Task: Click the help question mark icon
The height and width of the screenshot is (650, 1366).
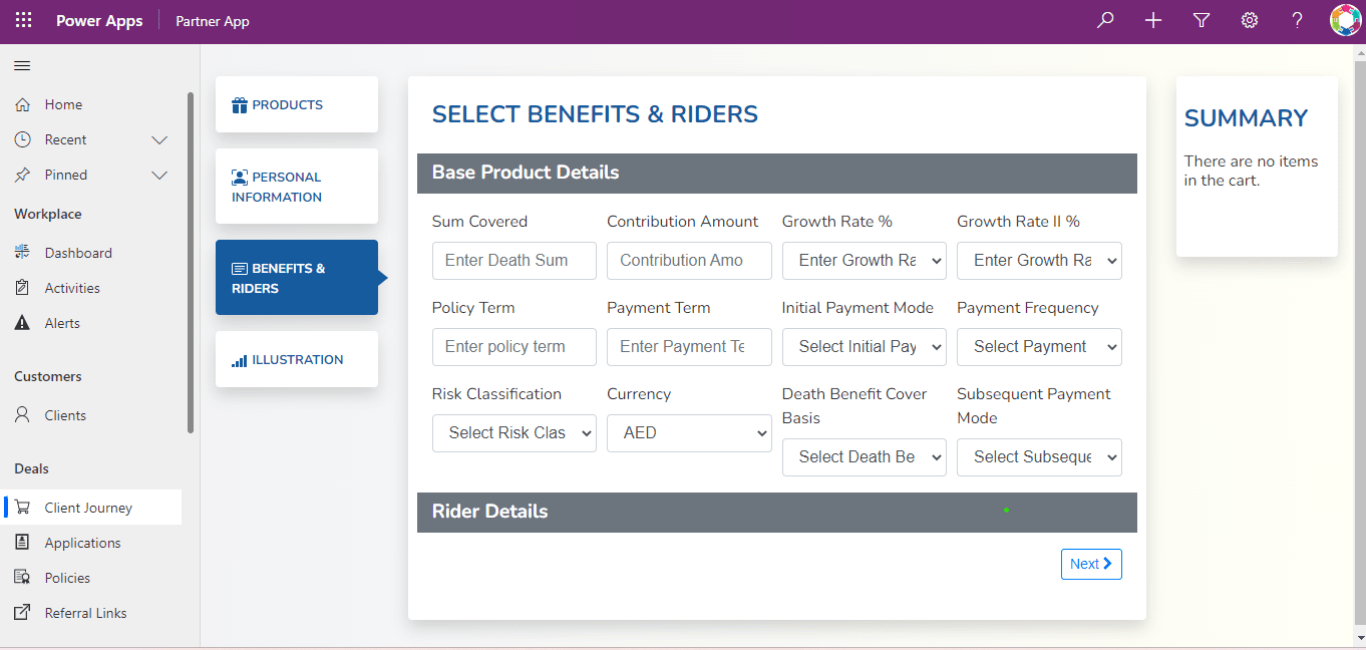Action: coord(1297,20)
